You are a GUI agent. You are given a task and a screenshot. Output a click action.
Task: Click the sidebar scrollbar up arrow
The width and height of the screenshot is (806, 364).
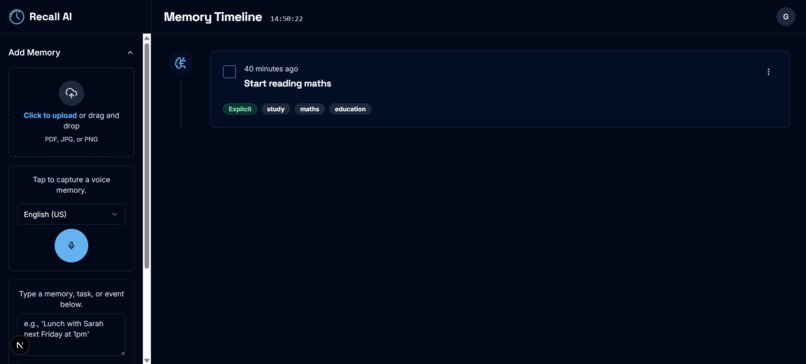click(147, 38)
